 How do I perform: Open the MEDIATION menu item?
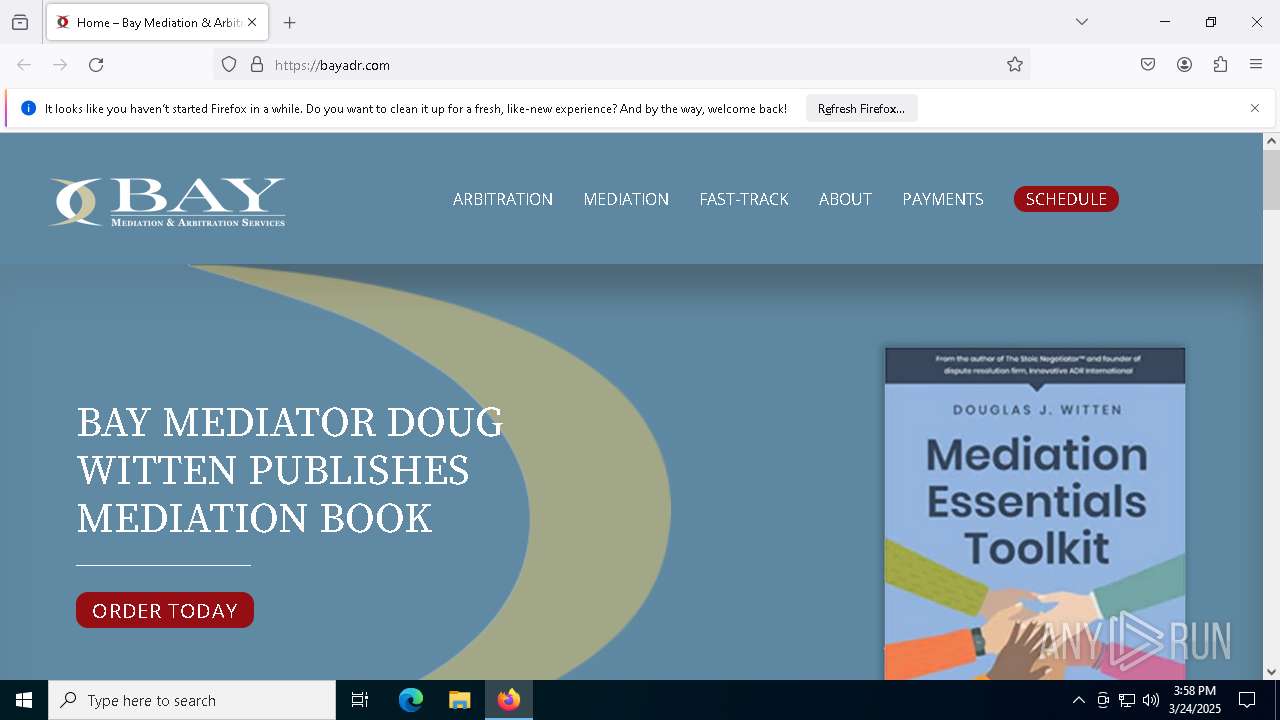(x=626, y=199)
